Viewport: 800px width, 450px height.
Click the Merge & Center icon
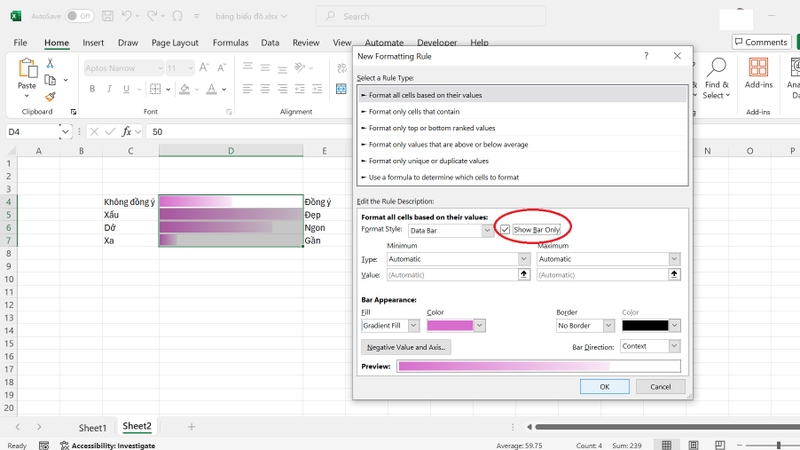pos(341,89)
